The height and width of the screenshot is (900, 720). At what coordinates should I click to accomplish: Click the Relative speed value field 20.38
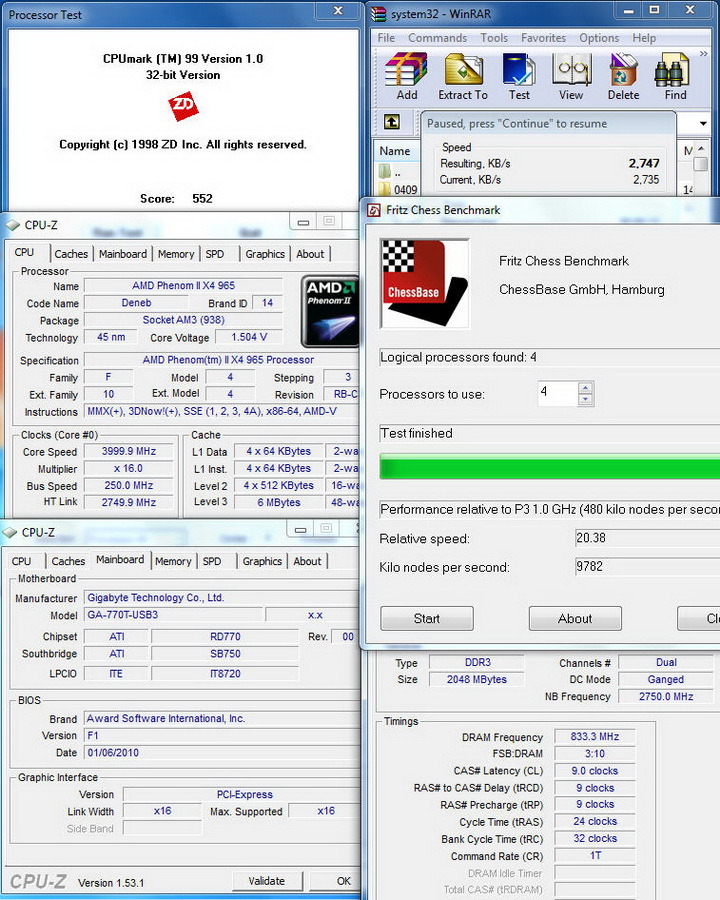(x=647, y=538)
